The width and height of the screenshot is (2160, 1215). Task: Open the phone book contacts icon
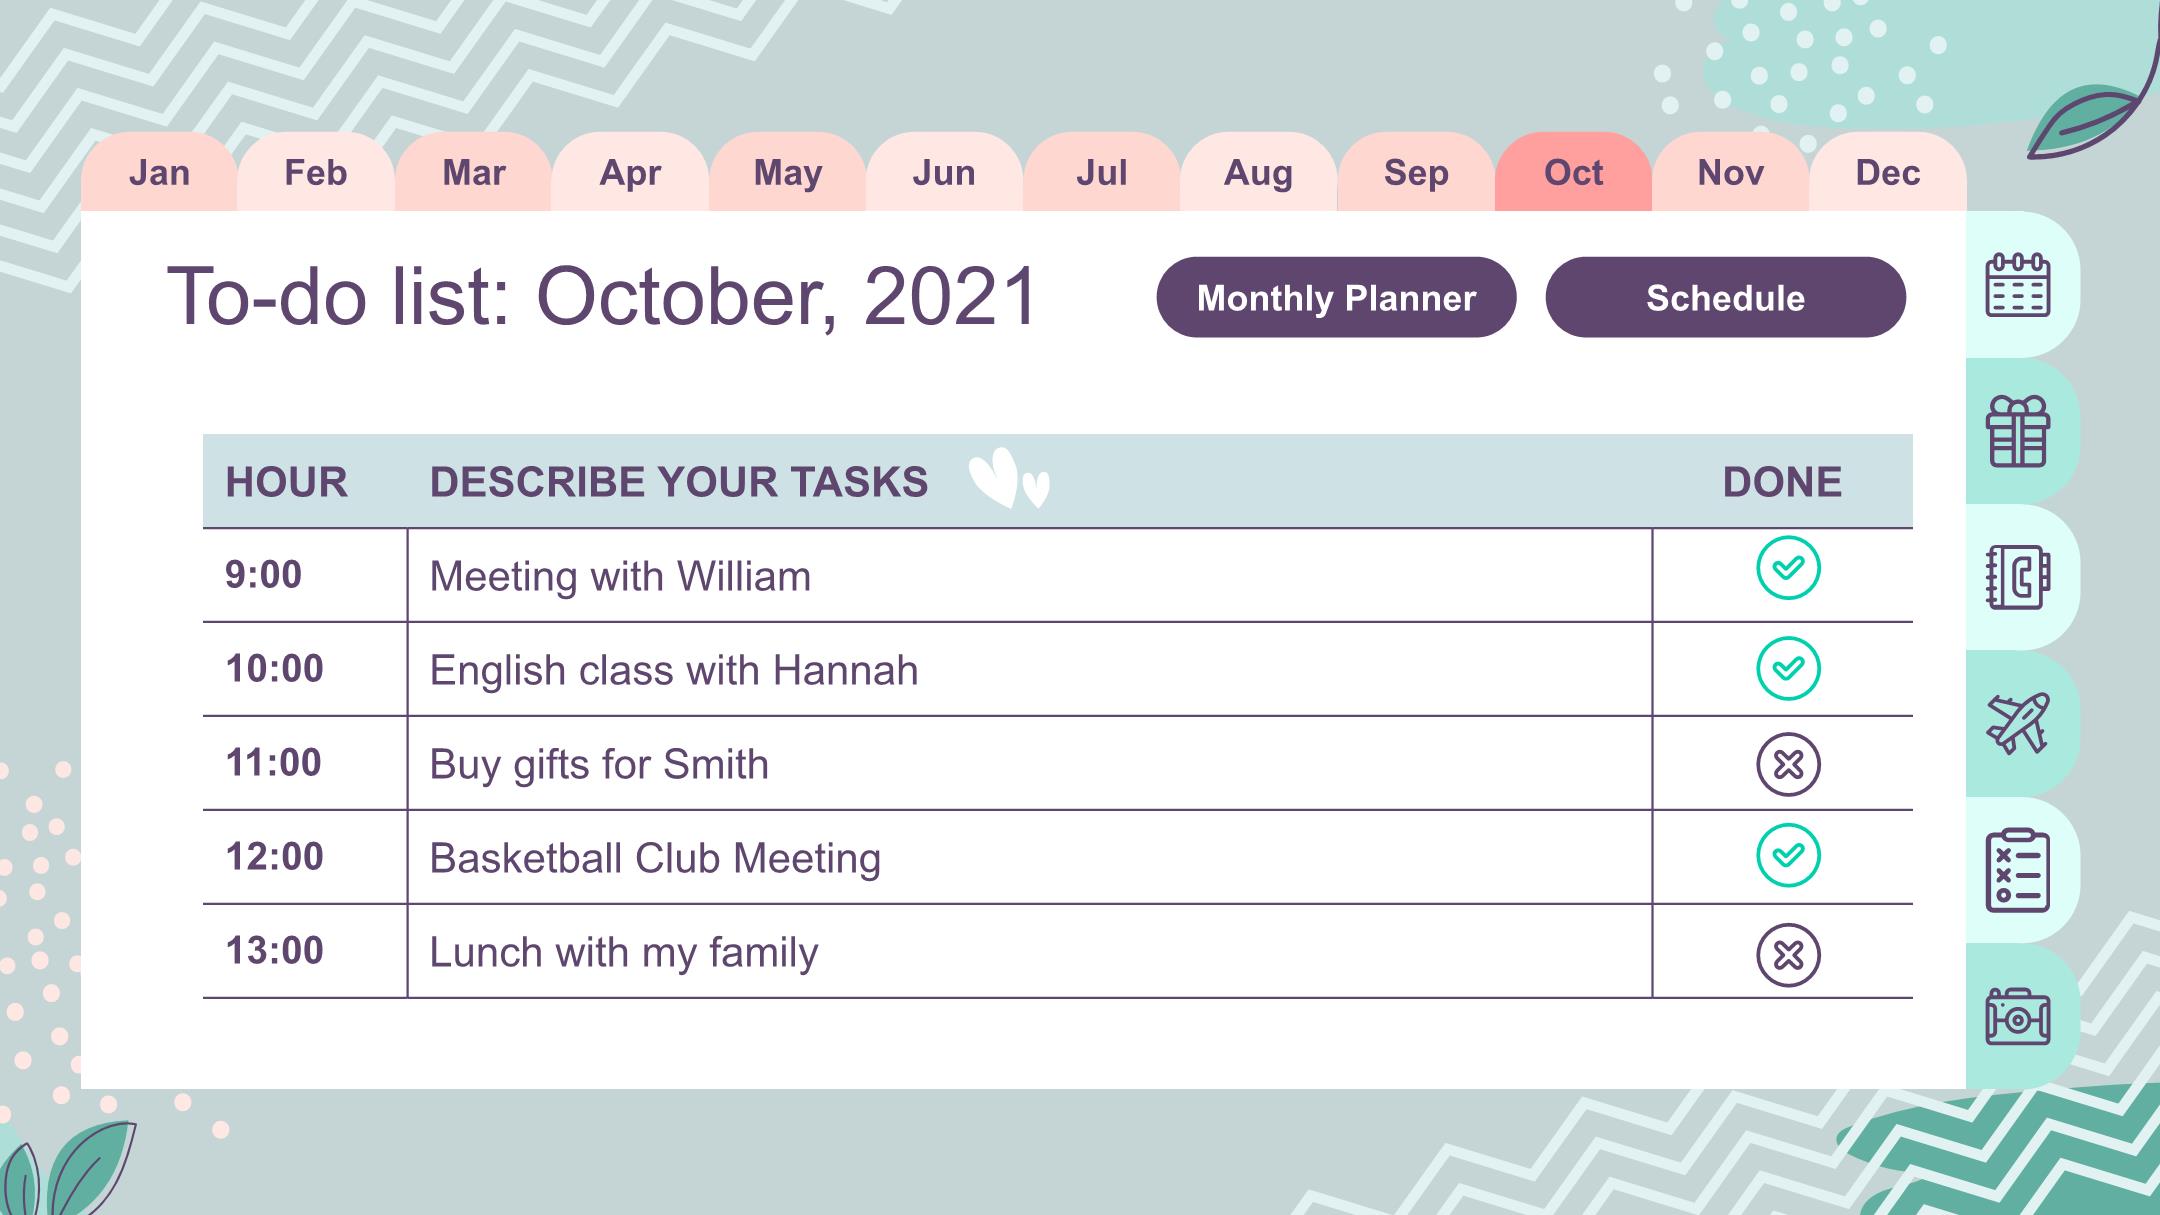point(2017,577)
